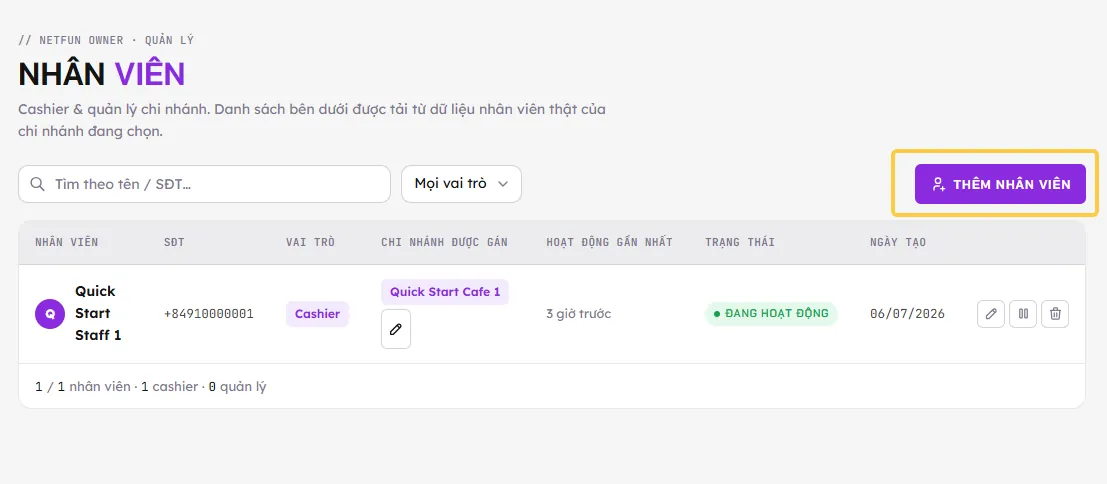This screenshot has width=1107, height=484.
Task: Click the chevron arrow beside Mọi vai trò
Action: point(503,184)
